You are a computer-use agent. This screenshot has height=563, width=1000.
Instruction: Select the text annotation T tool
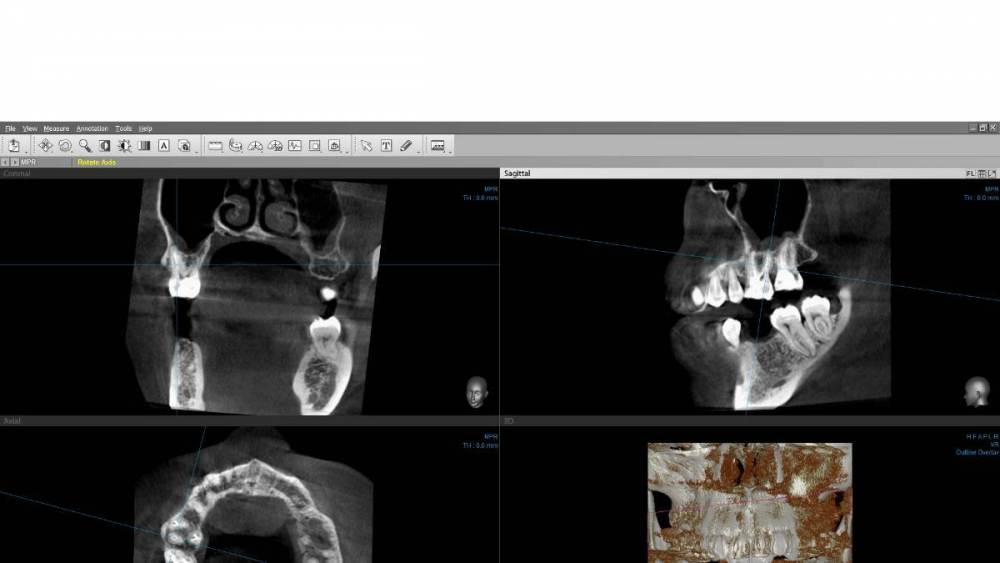[386, 146]
